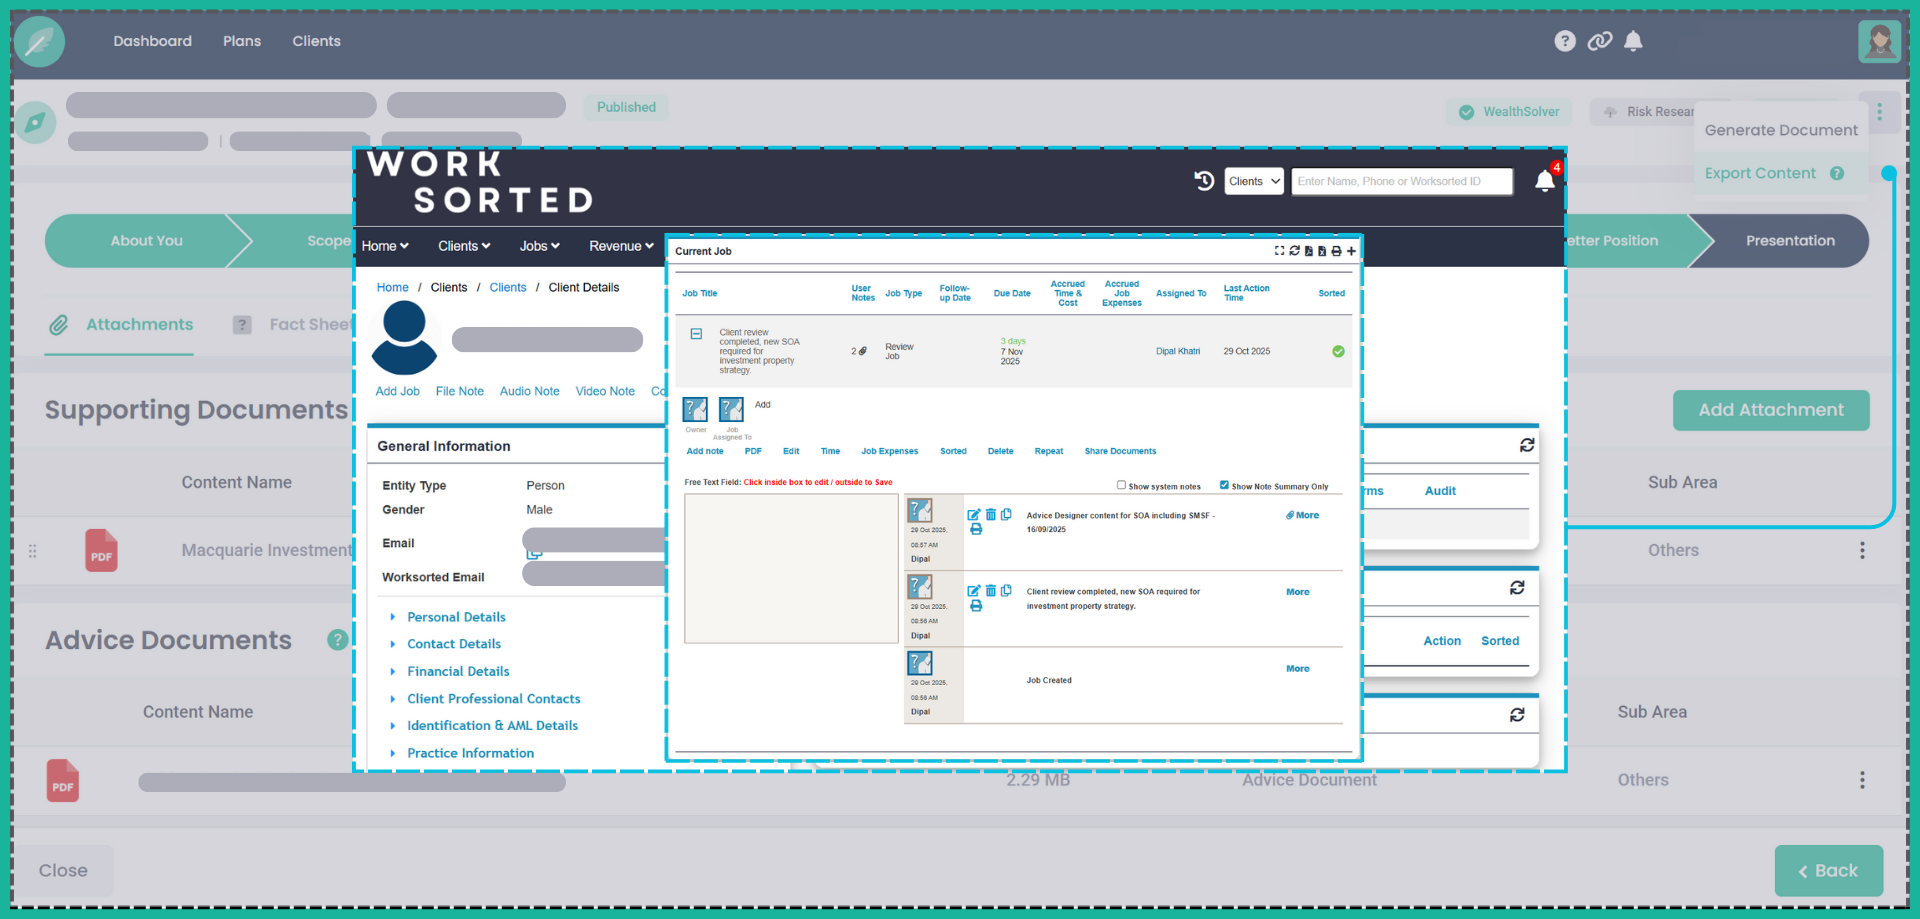This screenshot has width=1920, height=919.
Task: Export Current Job as Excel file icon
Action: (x=1322, y=251)
